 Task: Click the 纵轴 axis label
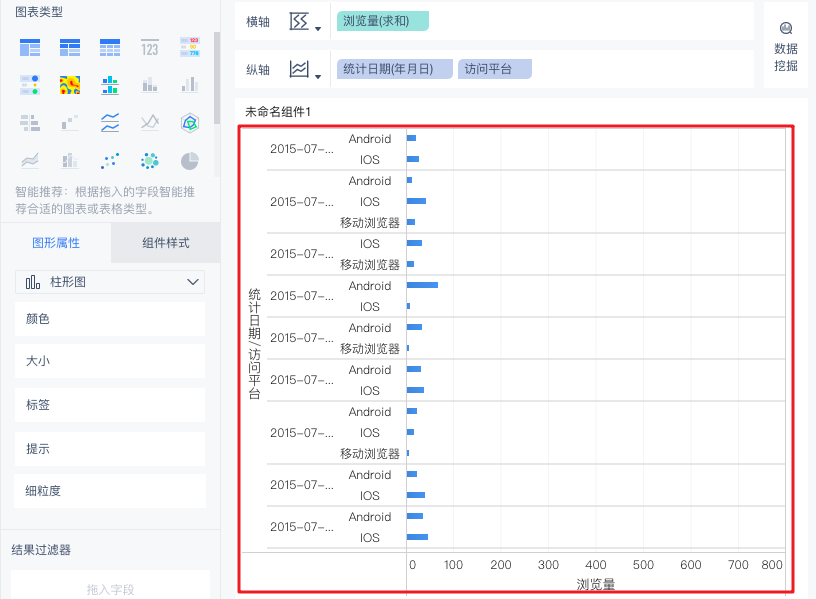coord(258,70)
